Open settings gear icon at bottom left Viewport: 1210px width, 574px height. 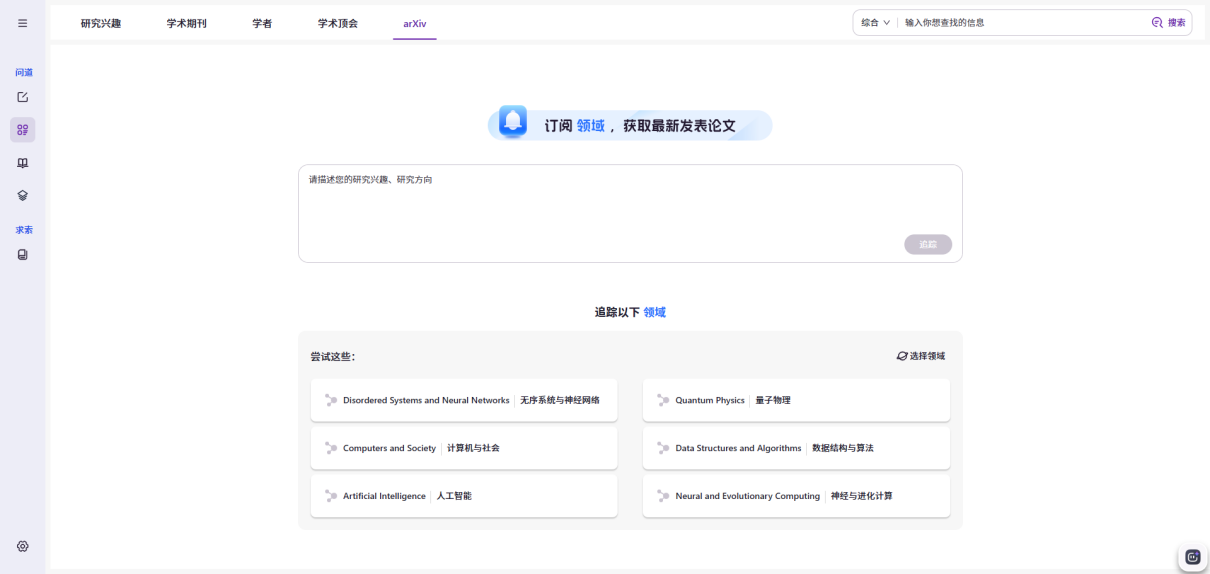coord(23,546)
